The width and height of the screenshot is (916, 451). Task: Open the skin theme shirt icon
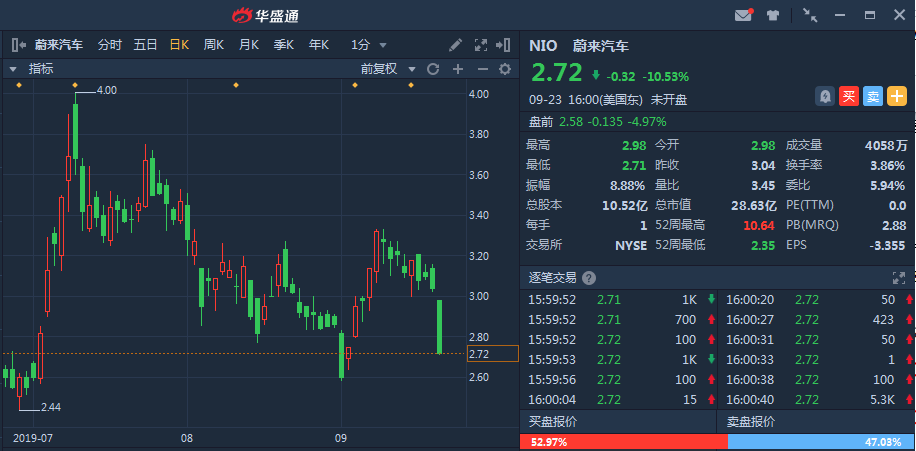point(773,15)
